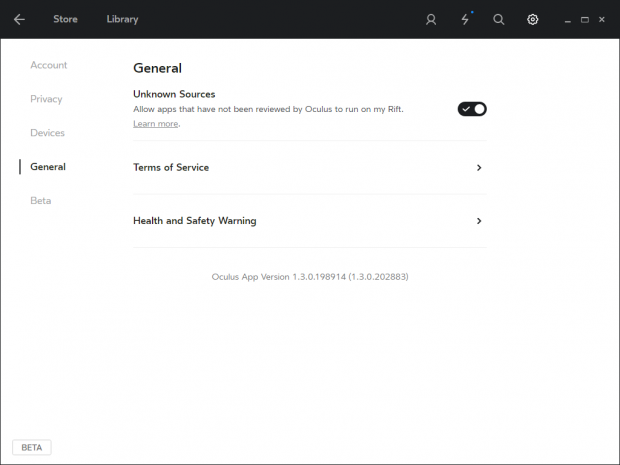620x465 pixels.
Task: Close the Oculus app window
Action: pyautogui.click(x=602, y=19)
